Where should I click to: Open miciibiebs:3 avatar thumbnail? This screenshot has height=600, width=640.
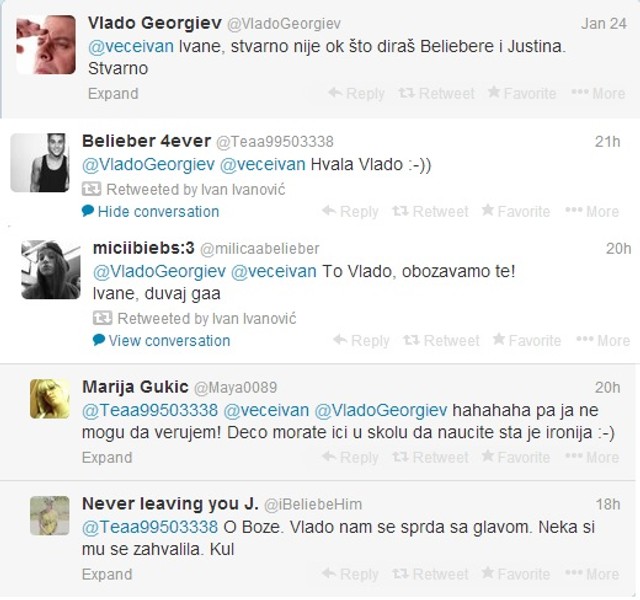coord(51,270)
